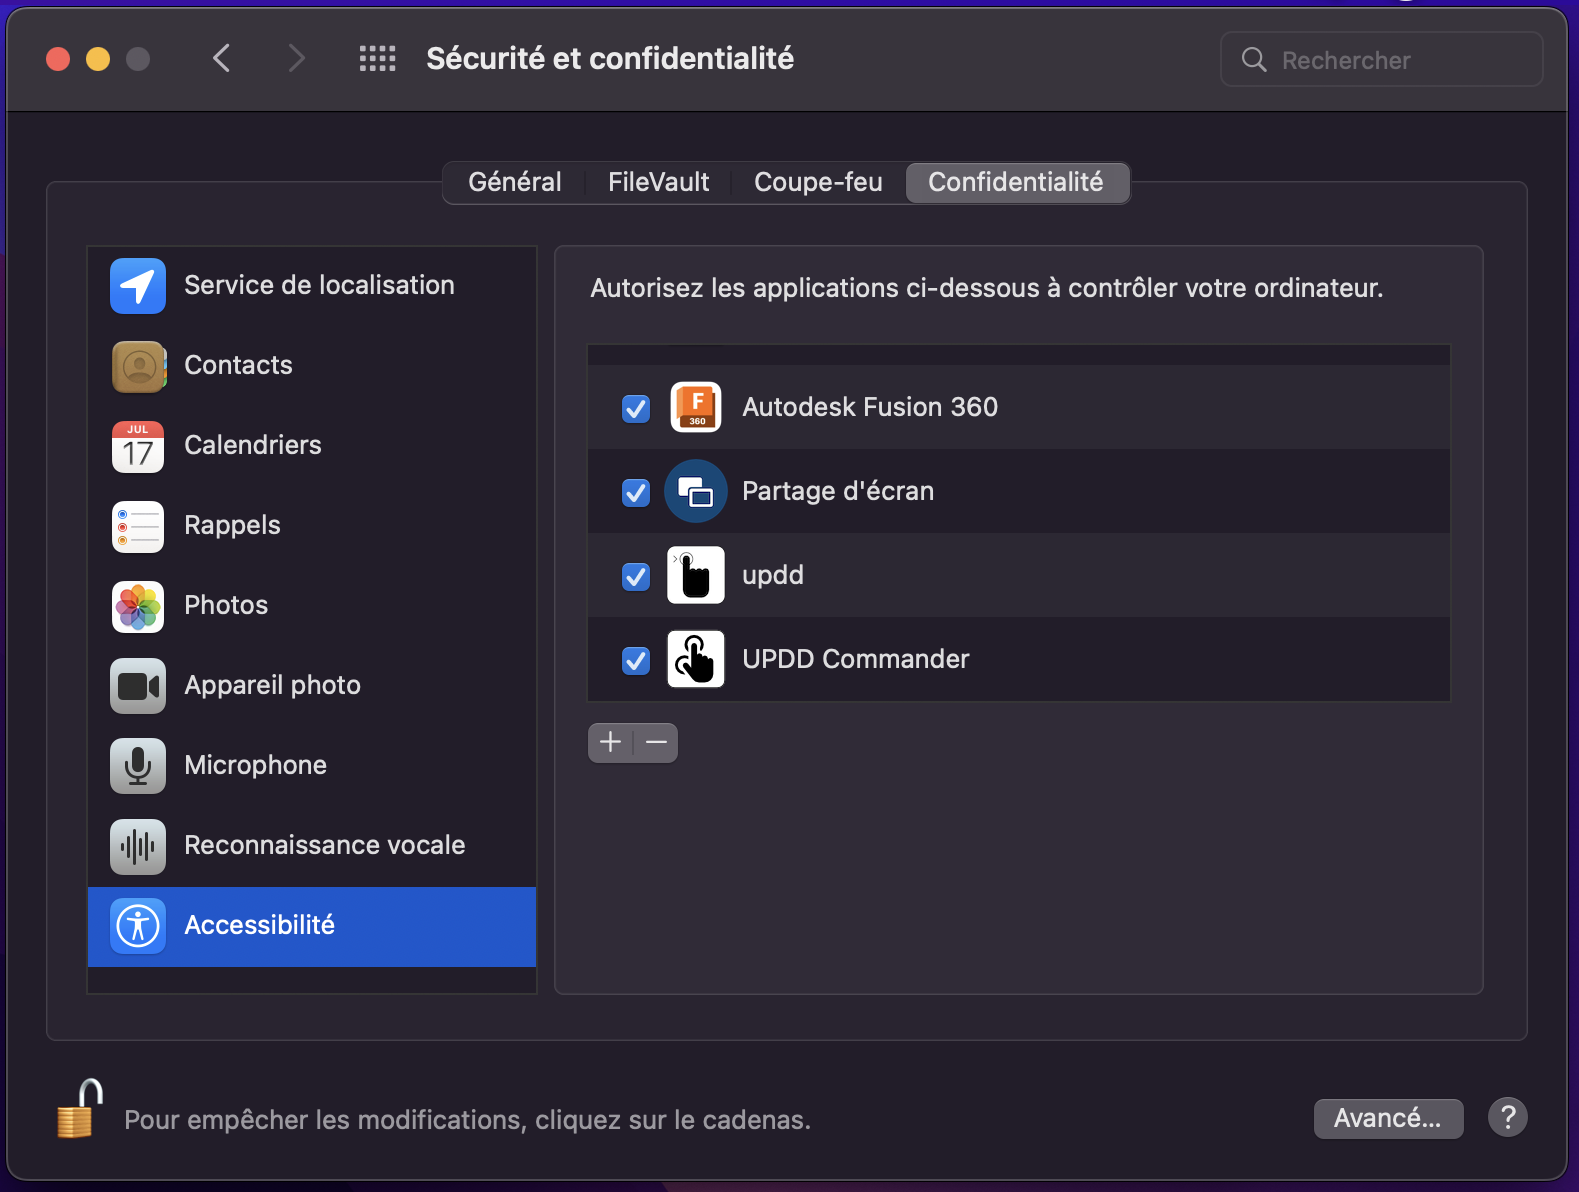Switch to the Général tab
The height and width of the screenshot is (1192, 1579).
click(515, 183)
